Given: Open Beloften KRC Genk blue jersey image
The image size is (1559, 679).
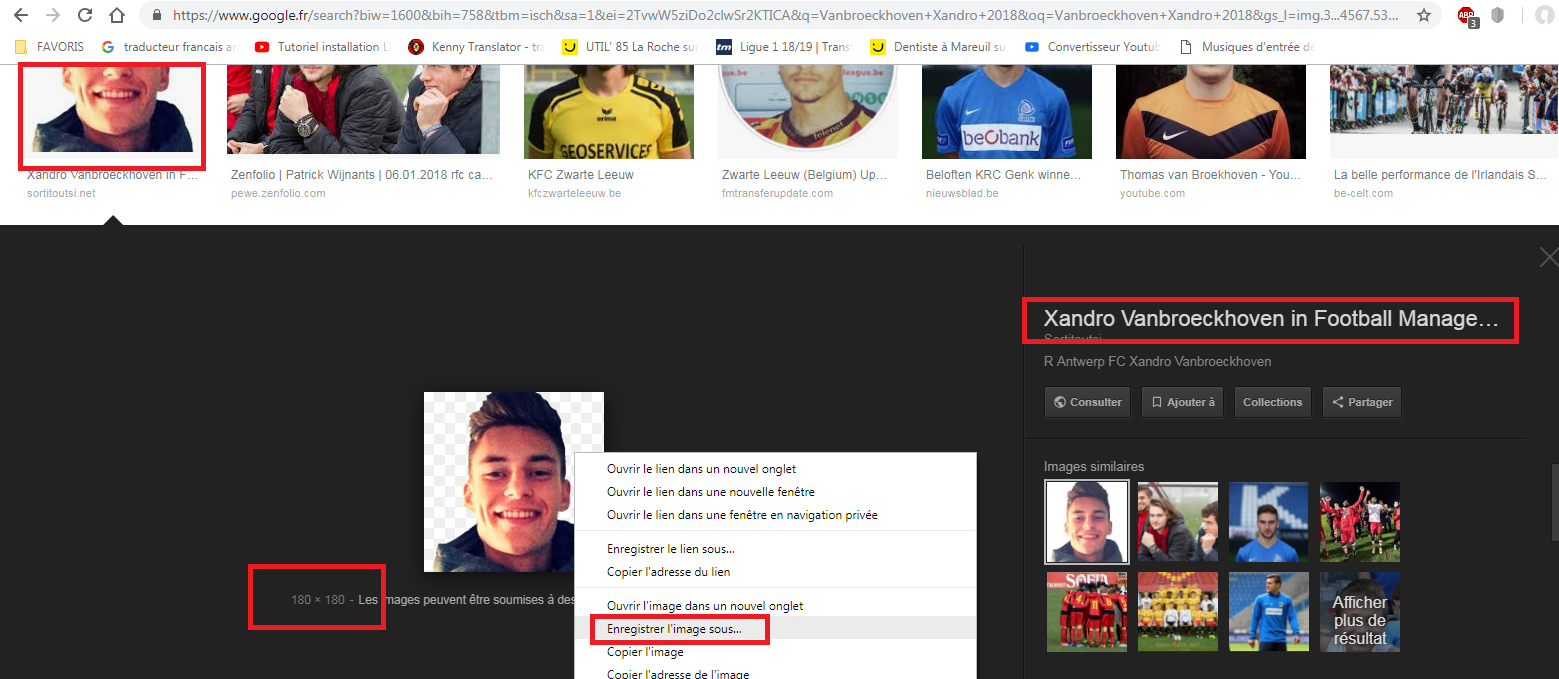Looking at the screenshot, I should (x=1007, y=111).
